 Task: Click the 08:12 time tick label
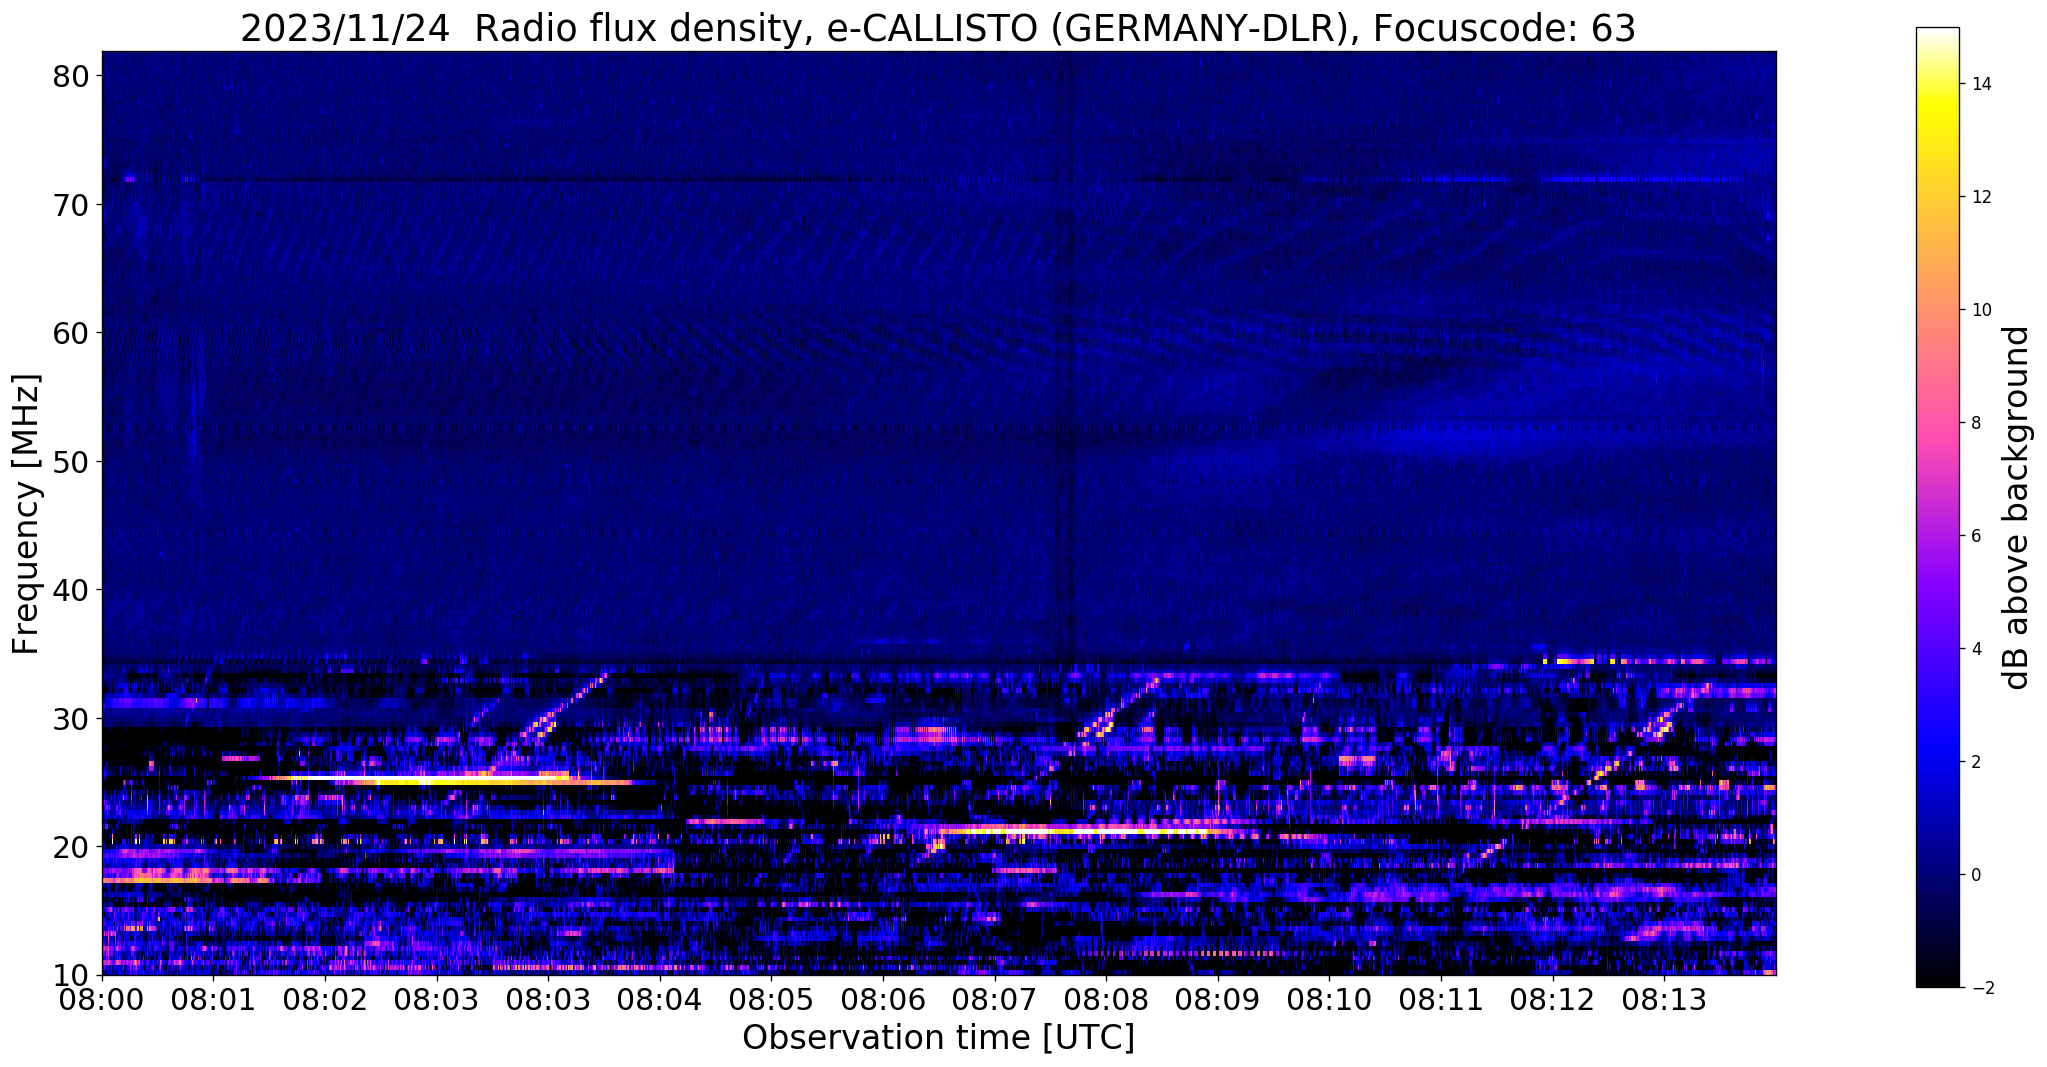(1552, 1000)
